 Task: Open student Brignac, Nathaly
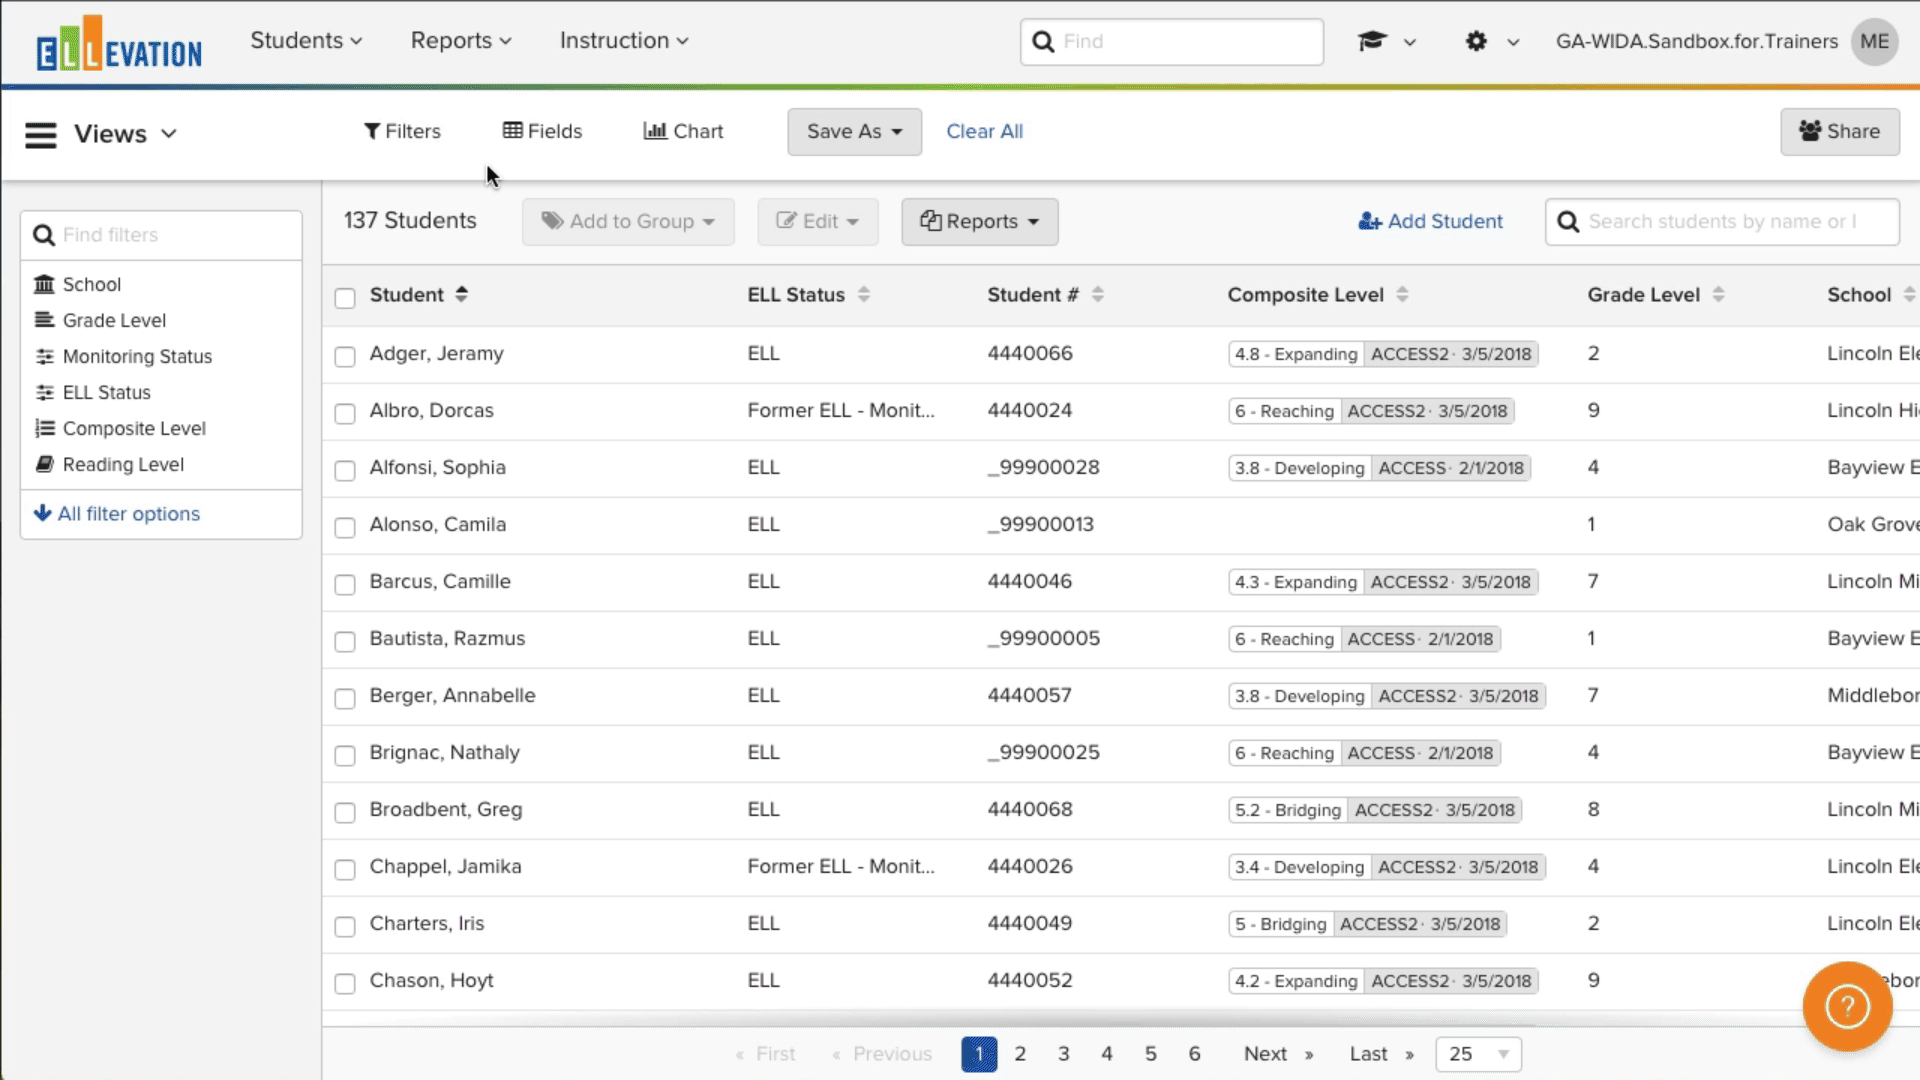coord(445,753)
